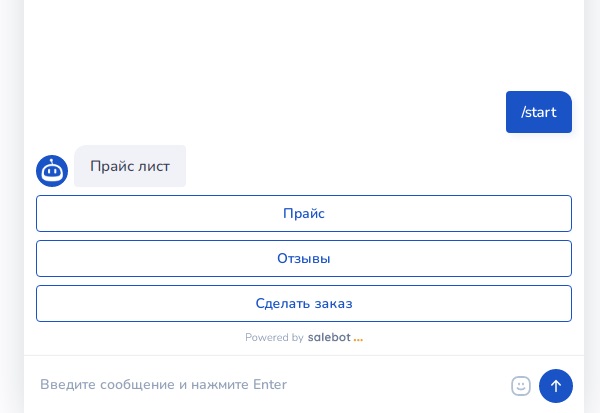Screen dimensions: 600x413
Task: Click the bot avatar icon
Action: coord(52,171)
